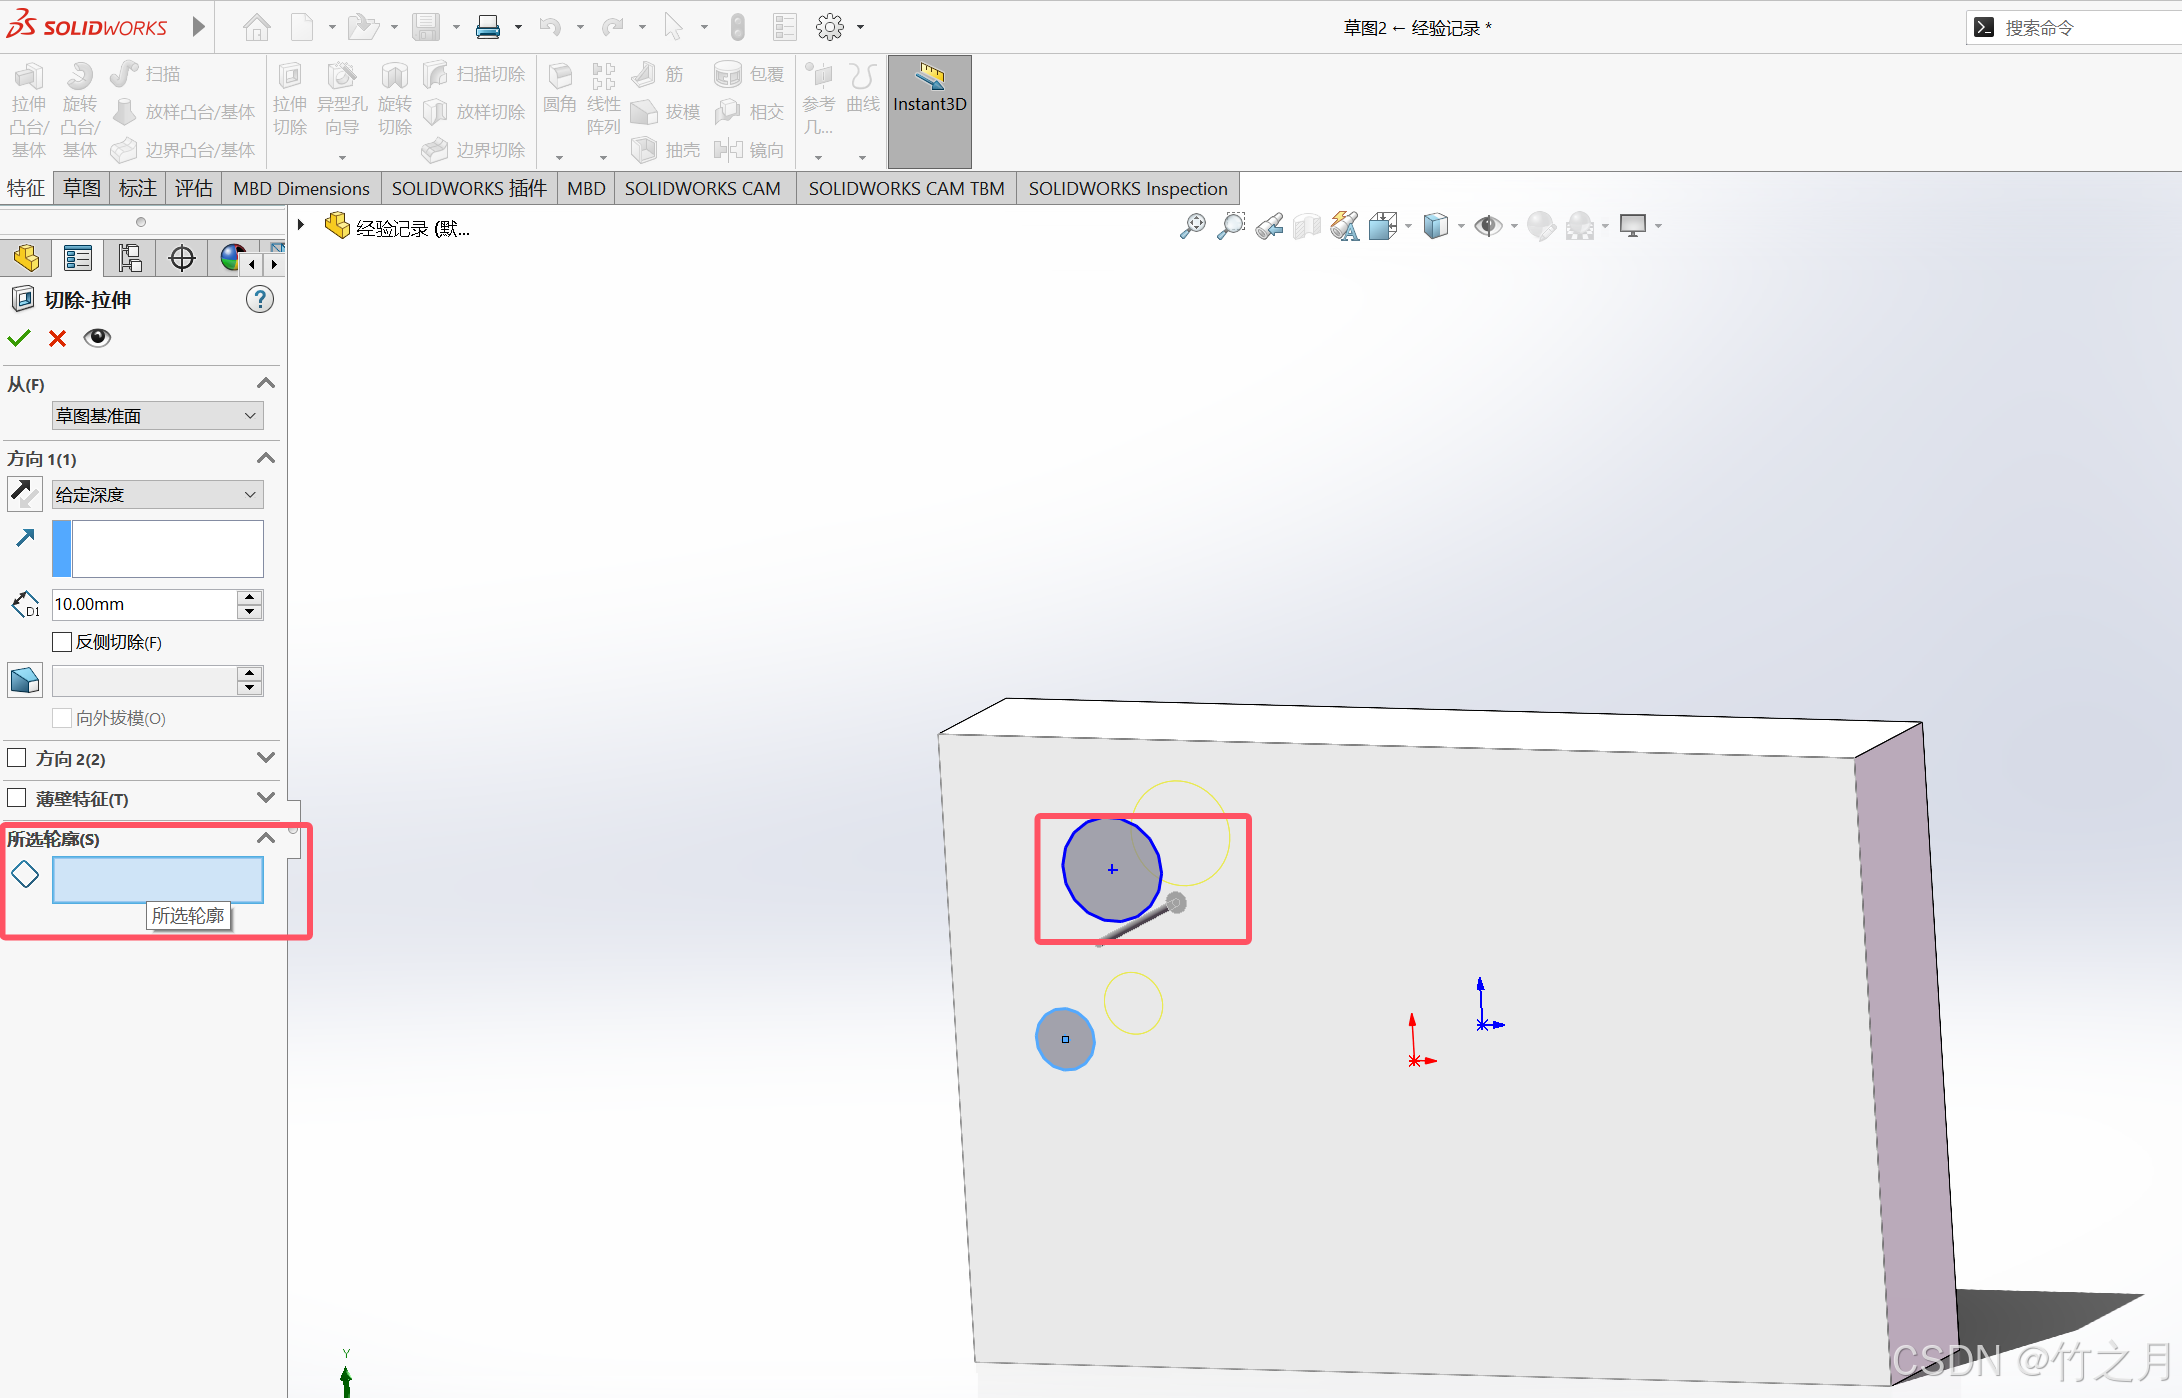The image size is (2182, 1398).
Task: Open the PropertyManager tab icon
Action: 77,258
